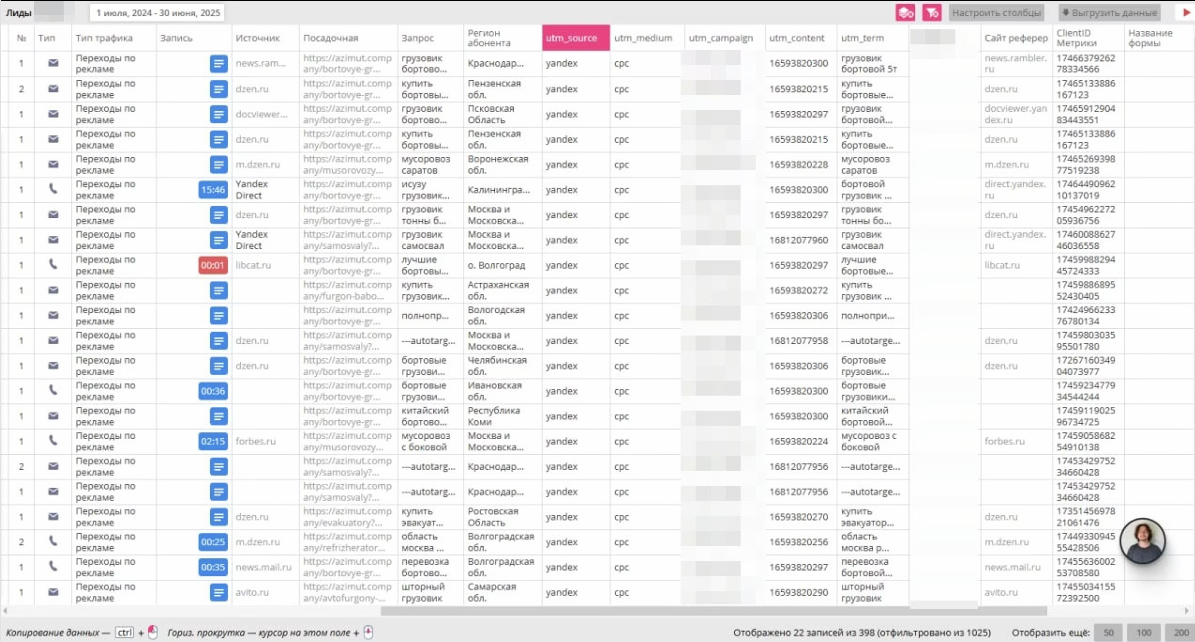This screenshot has height=642, width=1195.
Task: Click the pink clear-filter funnel icon
Action: tap(931, 13)
